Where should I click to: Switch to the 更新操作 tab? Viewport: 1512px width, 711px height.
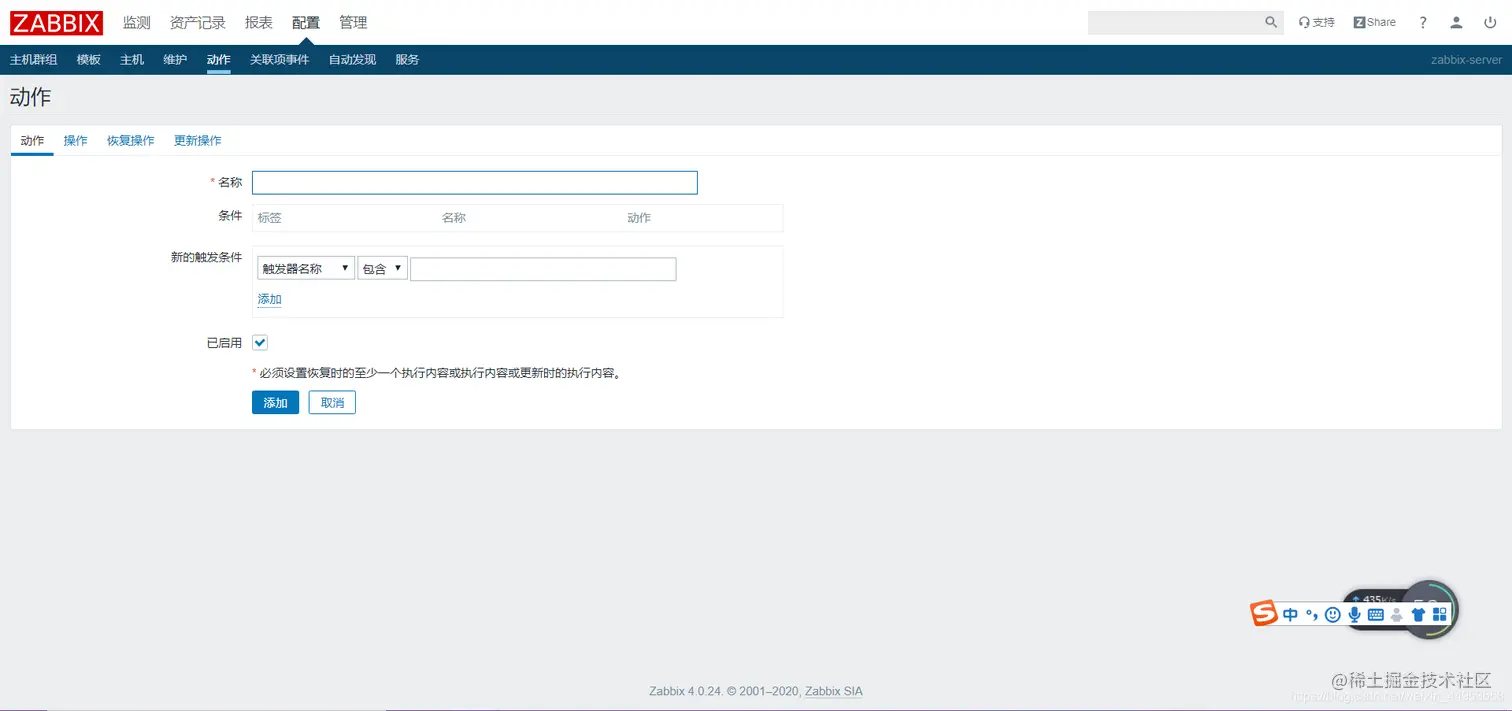197,141
